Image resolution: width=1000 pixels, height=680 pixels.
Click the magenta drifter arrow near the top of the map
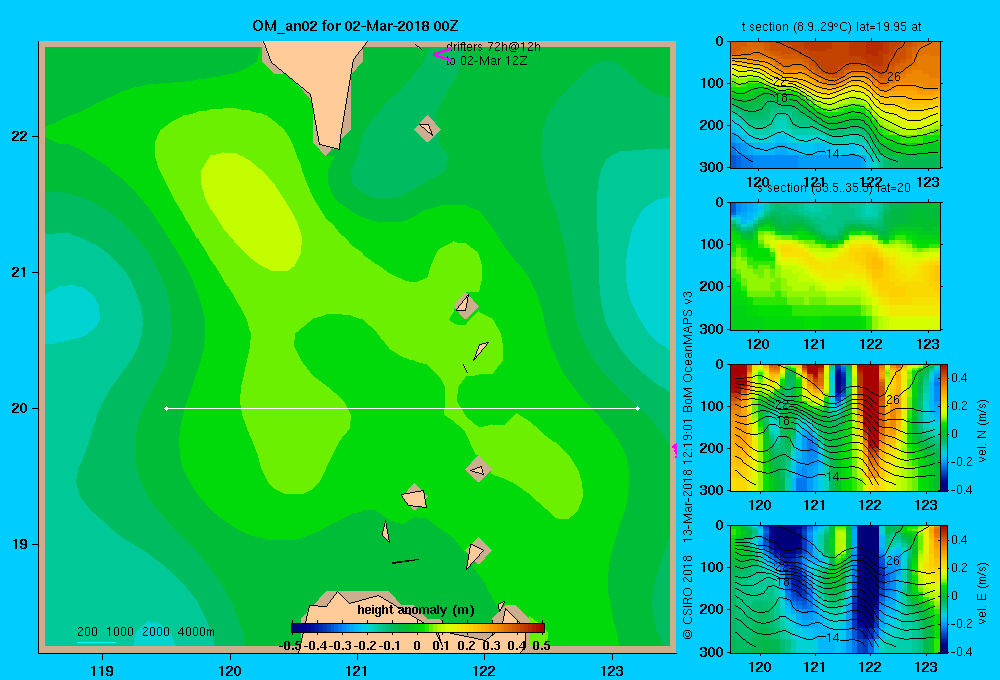pyautogui.click(x=441, y=55)
